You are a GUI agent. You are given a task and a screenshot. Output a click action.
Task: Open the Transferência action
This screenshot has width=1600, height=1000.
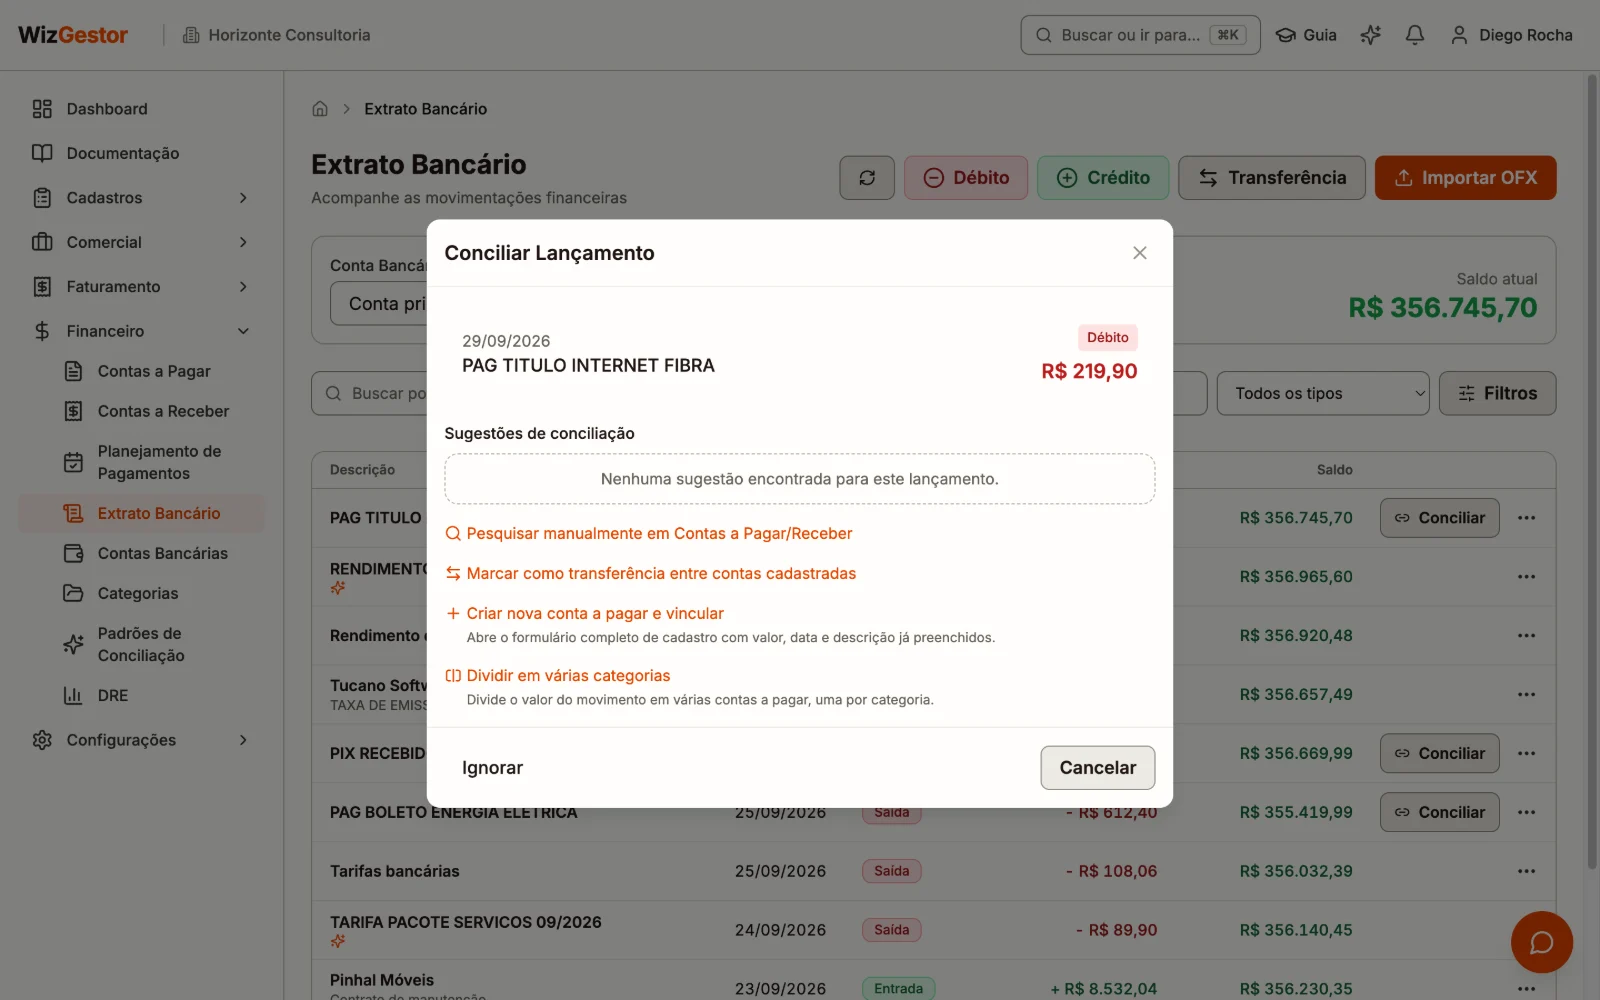pos(1272,178)
